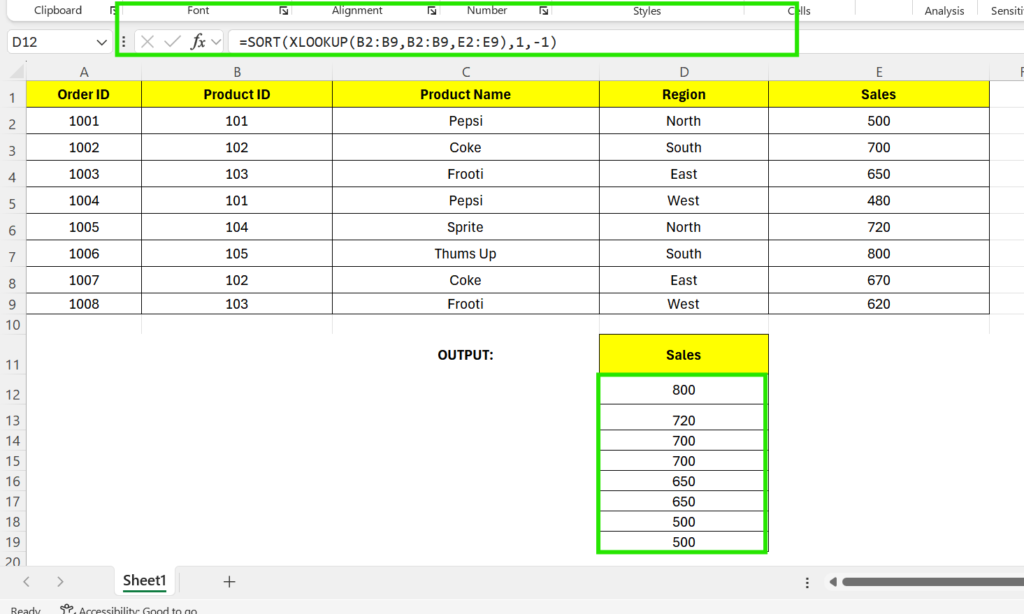
Task: Click Sales value 670 cell
Action: tap(879, 280)
